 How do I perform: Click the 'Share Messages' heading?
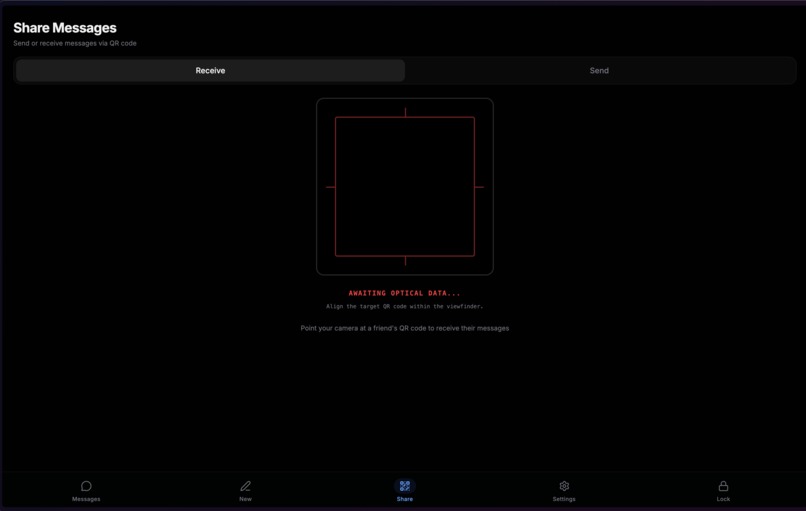coord(65,28)
